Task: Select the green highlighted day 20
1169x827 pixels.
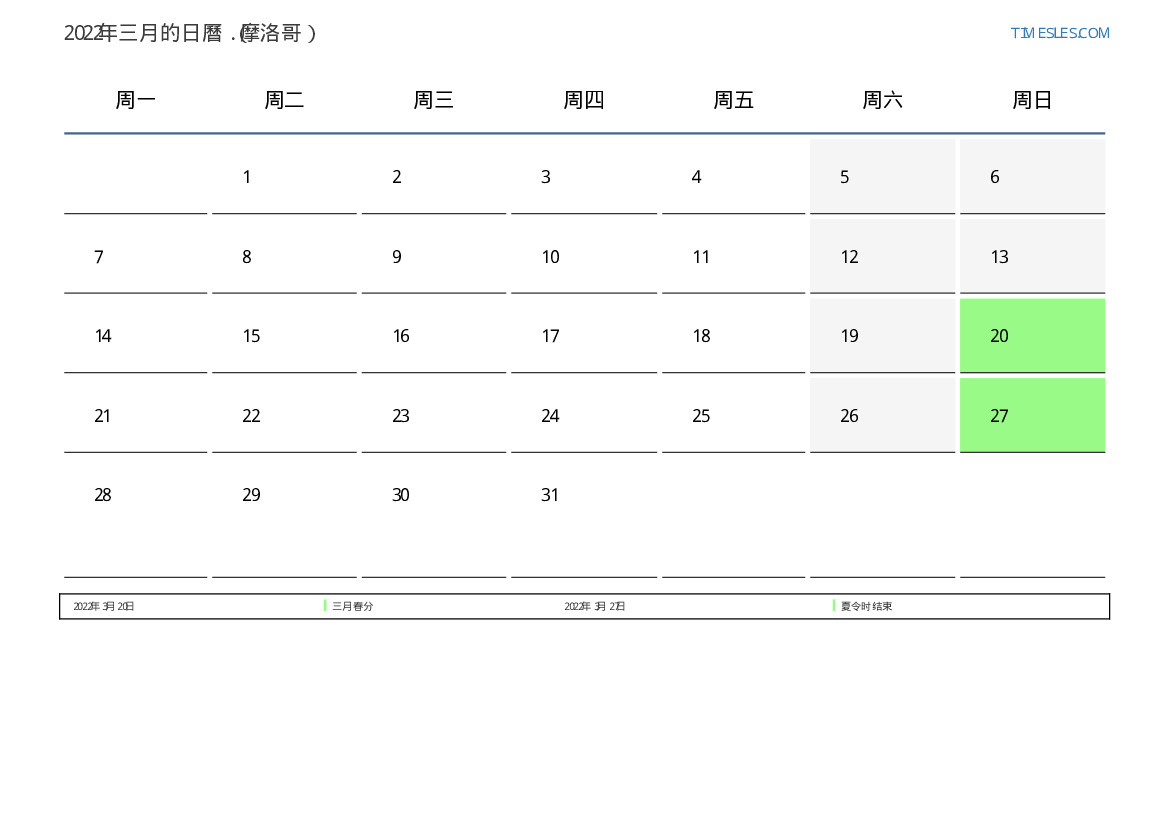Action: point(1032,336)
